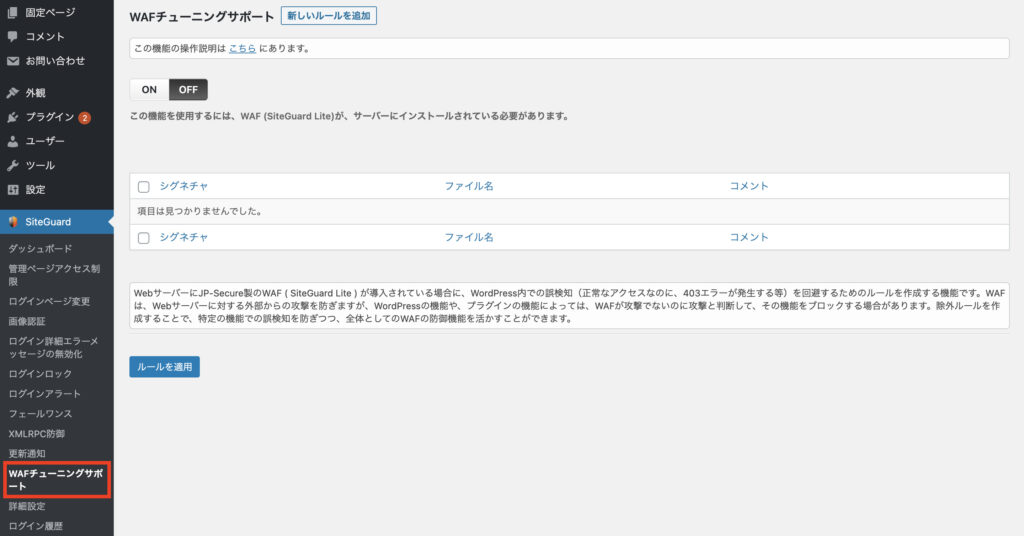Screen dimensions: 1024x536
Task: Click 新しいルールを追加 button
Action: (x=328, y=16)
